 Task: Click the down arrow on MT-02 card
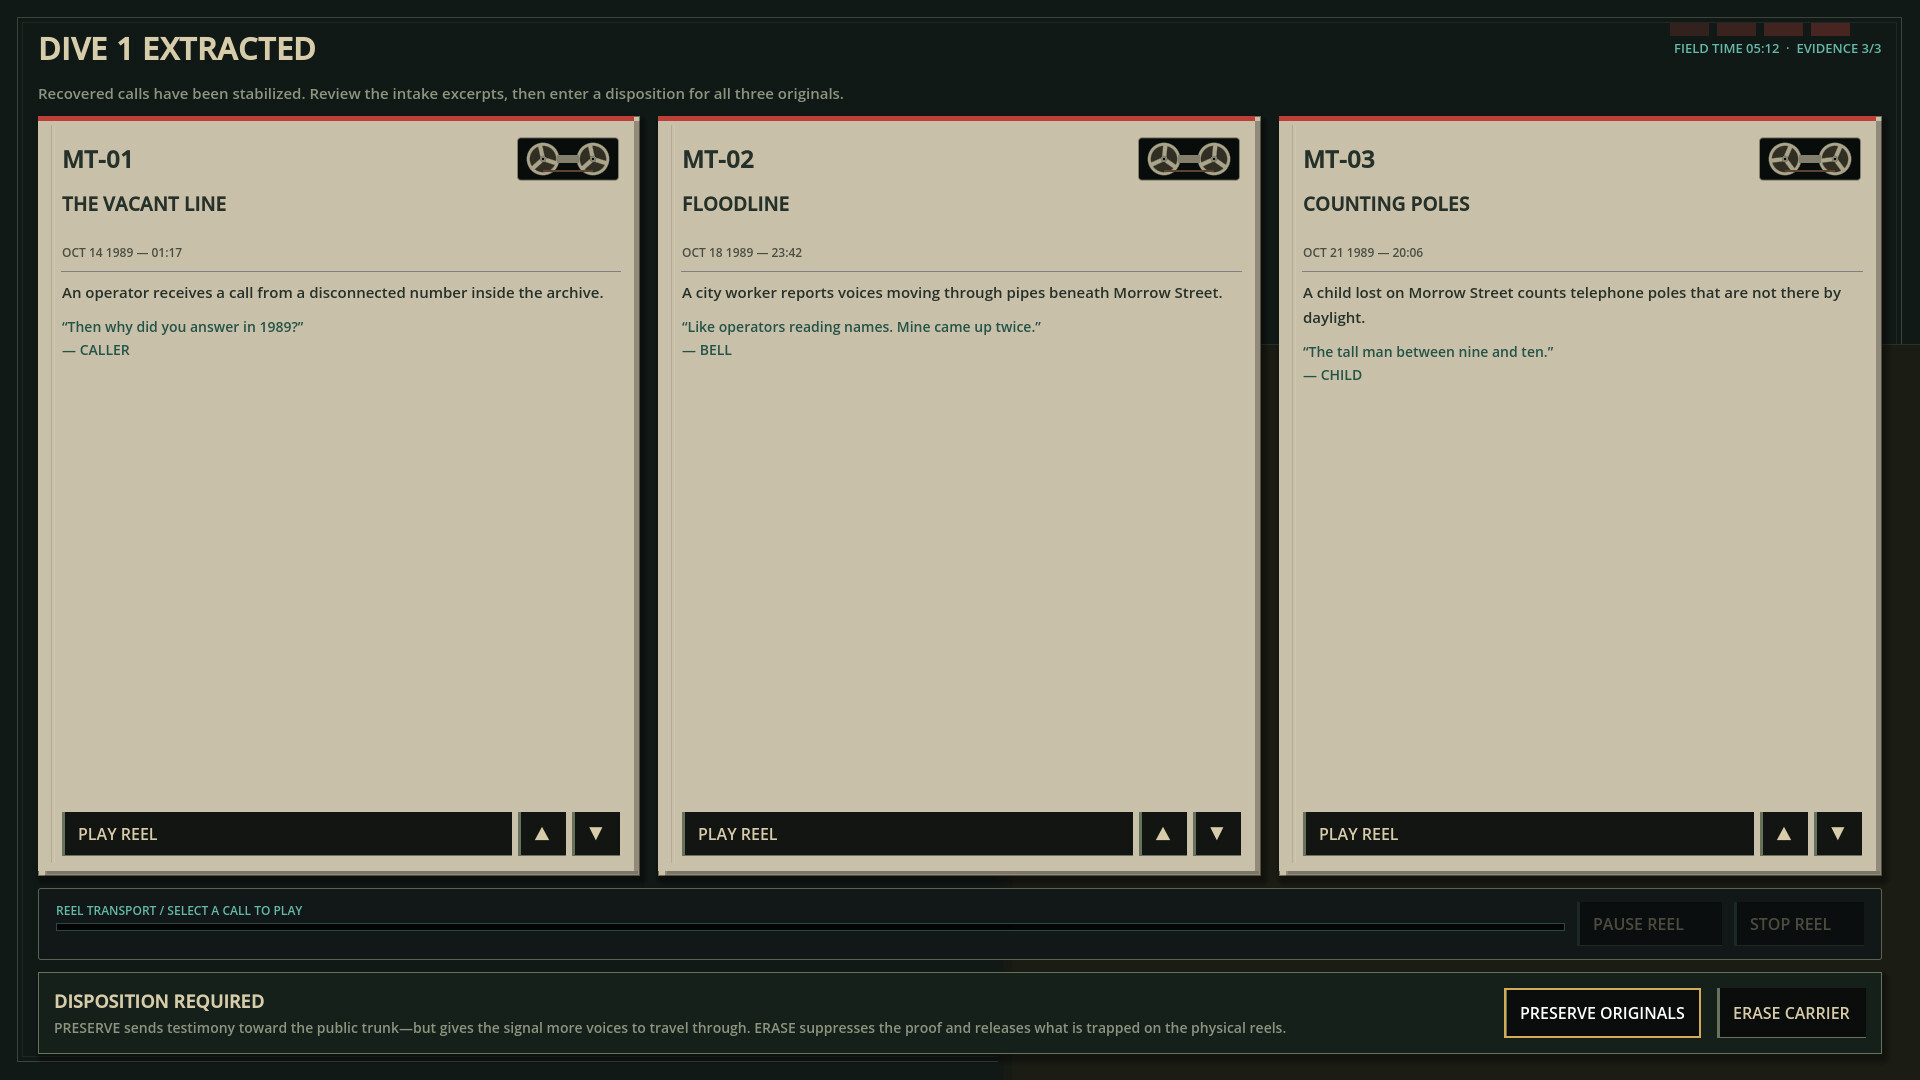[1217, 834]
